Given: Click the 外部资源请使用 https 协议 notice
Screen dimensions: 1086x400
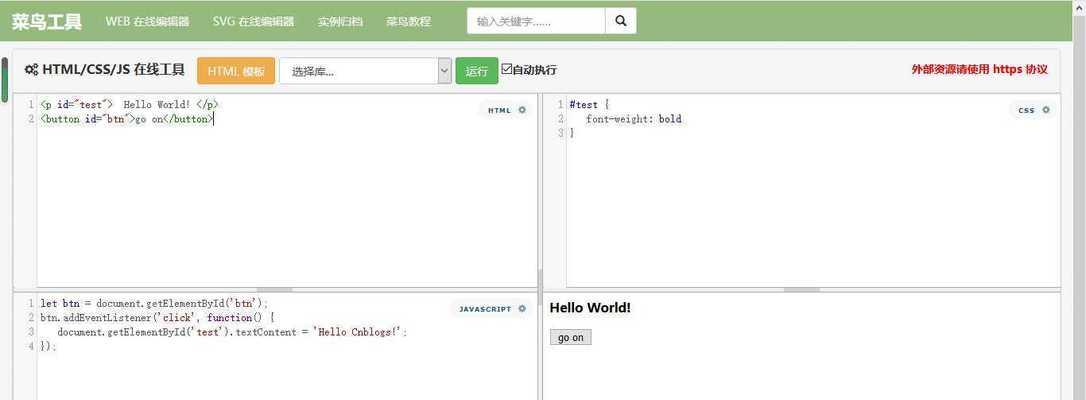Looking at the screenshot, I should [979, 69].
